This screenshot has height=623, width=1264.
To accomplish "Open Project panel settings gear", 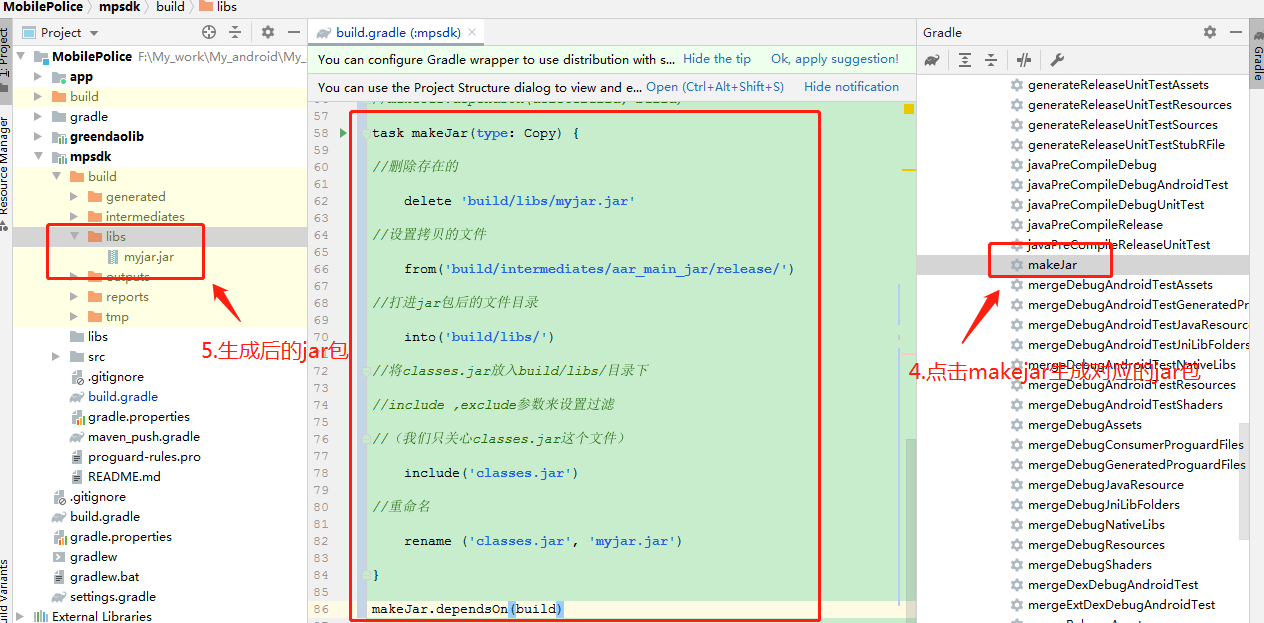I will tap(267, 32).
